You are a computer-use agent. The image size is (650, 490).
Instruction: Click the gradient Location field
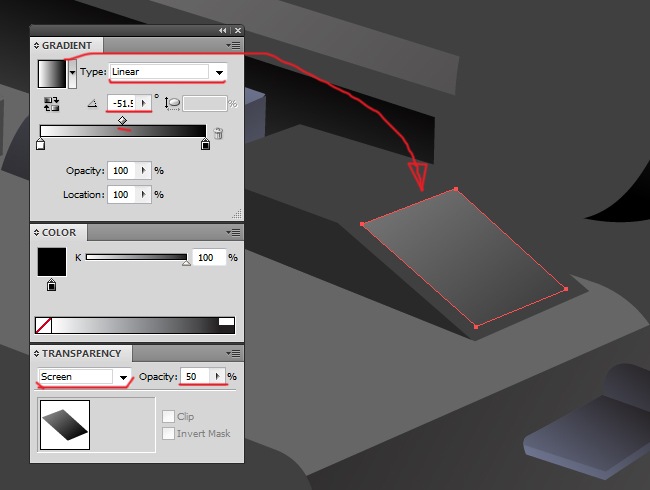coord(121,195)
